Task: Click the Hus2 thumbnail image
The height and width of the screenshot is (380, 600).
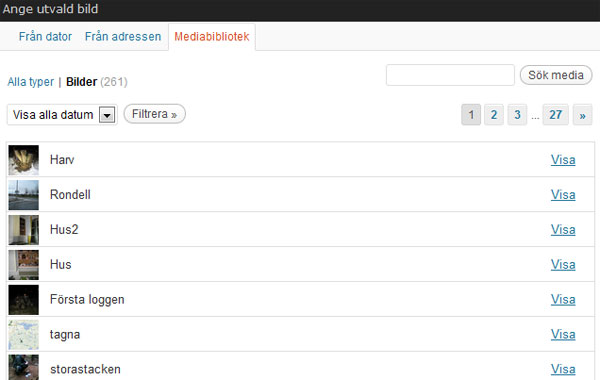Action: tap(24, 230)
